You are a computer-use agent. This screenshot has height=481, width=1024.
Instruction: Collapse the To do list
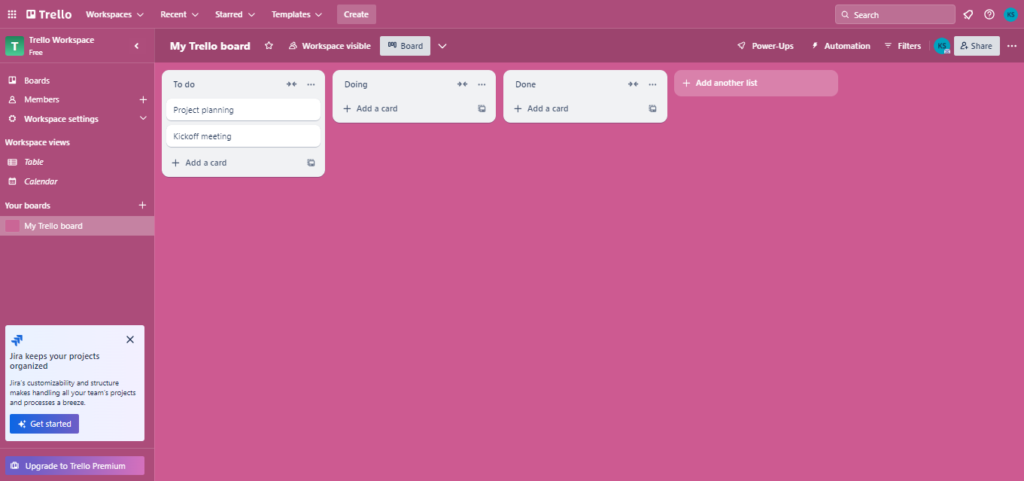[291, 84]
